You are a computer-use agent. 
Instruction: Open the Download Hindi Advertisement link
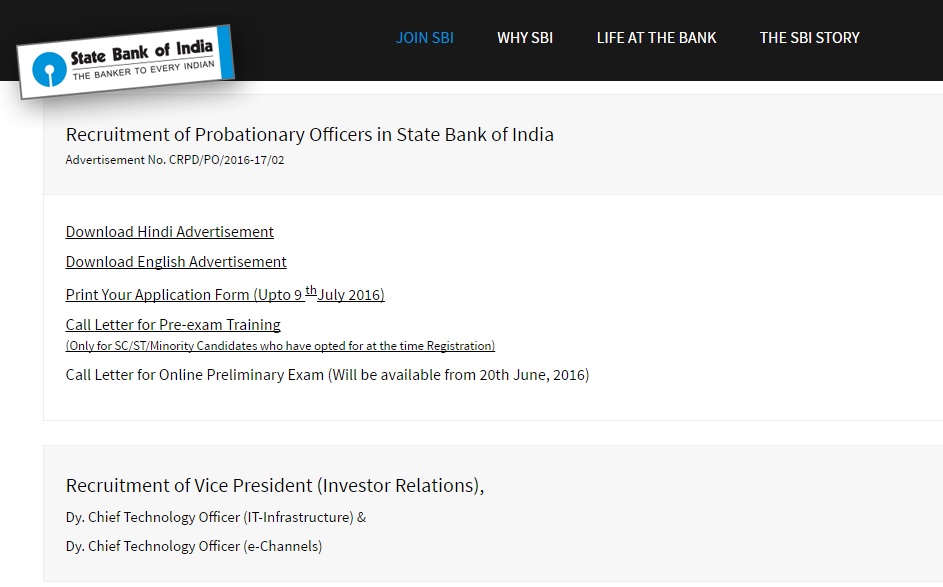pyautogui.click(x=170, y=232)
